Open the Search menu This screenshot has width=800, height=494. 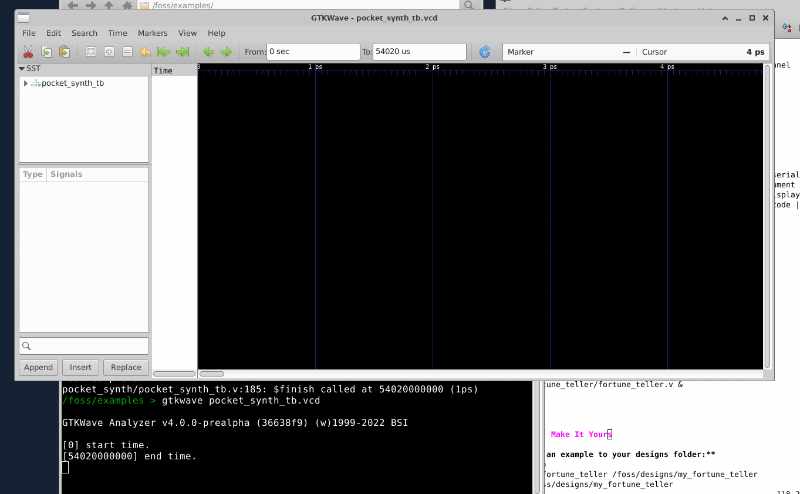84,33
